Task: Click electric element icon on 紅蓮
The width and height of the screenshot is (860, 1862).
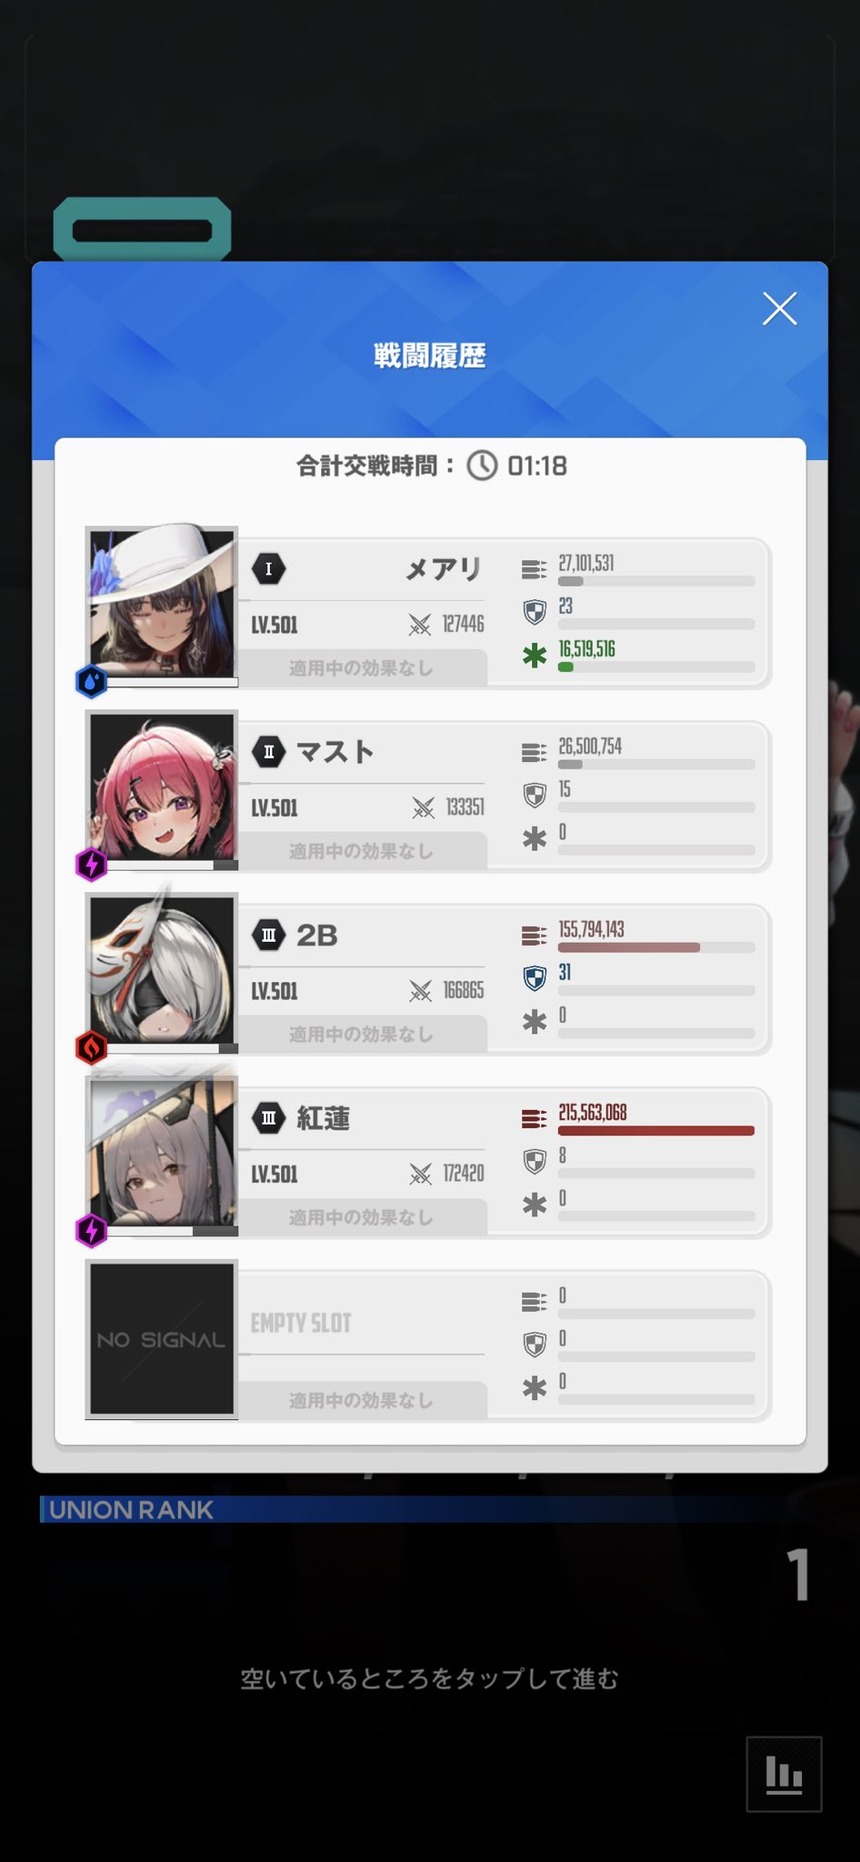Action: coord(92,1230)
